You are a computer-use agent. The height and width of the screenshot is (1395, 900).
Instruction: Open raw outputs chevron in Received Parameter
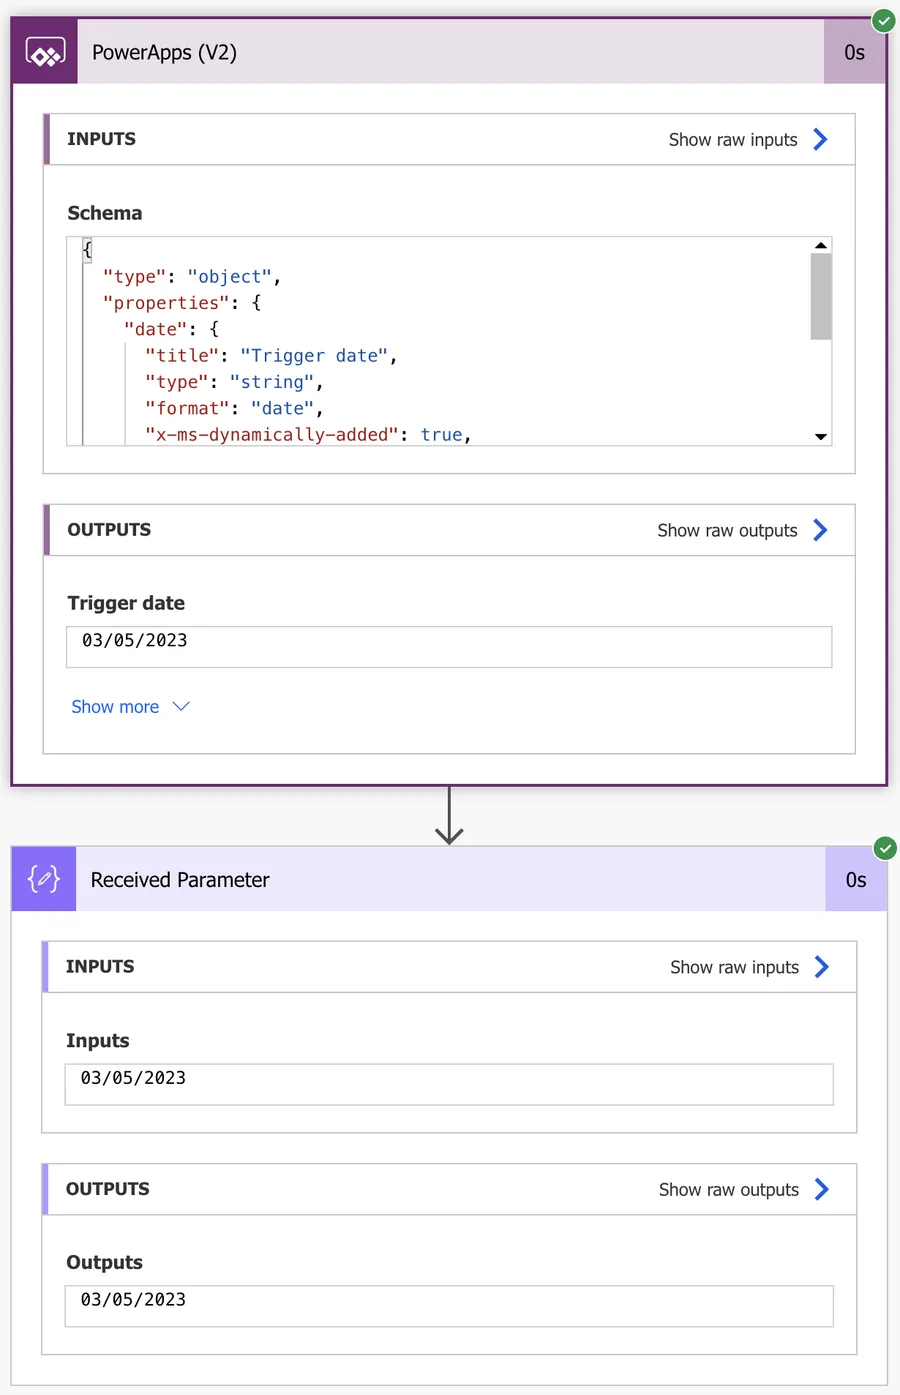(822, 1189)
